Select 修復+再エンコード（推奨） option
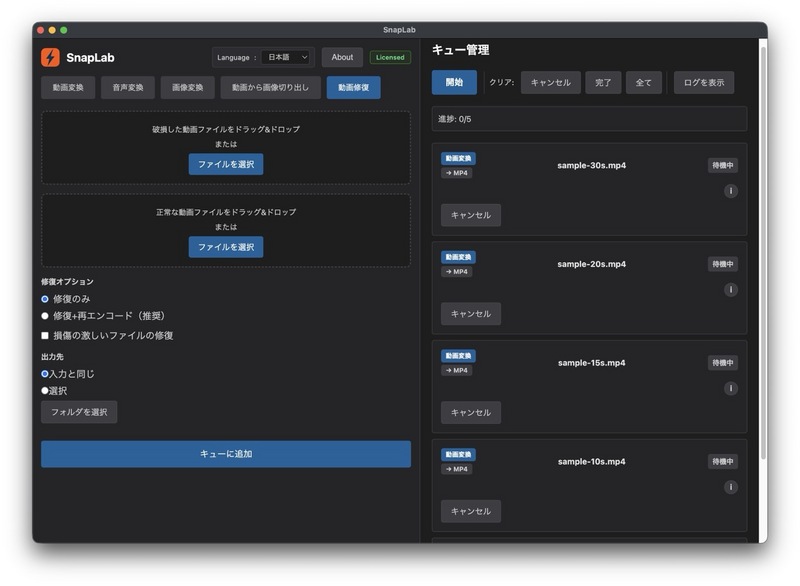800x586 pixels. (x=45, y=316)
